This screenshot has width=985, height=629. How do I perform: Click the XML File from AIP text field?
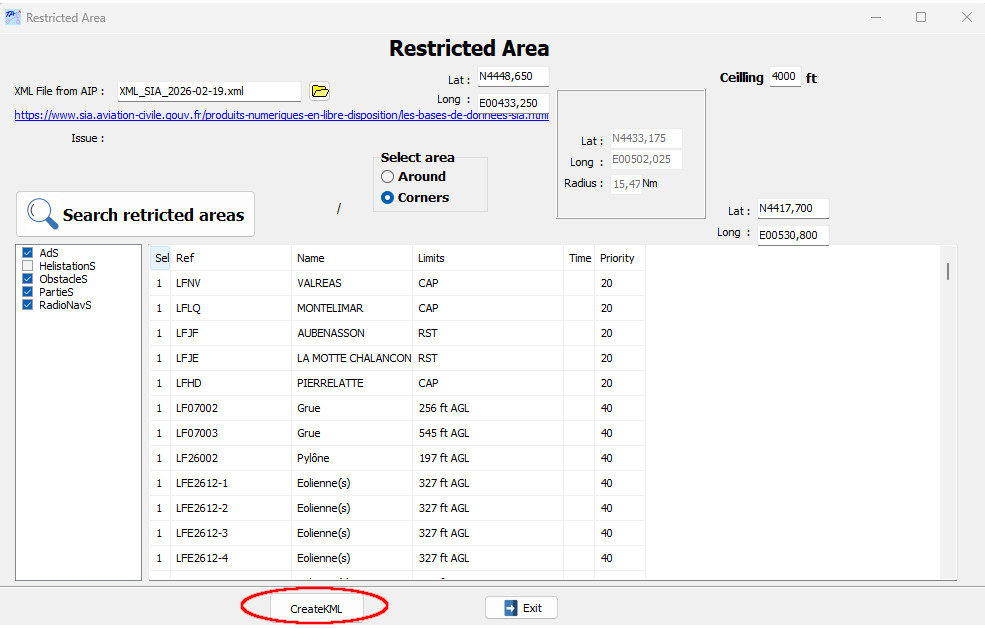(x=208, y=91)
